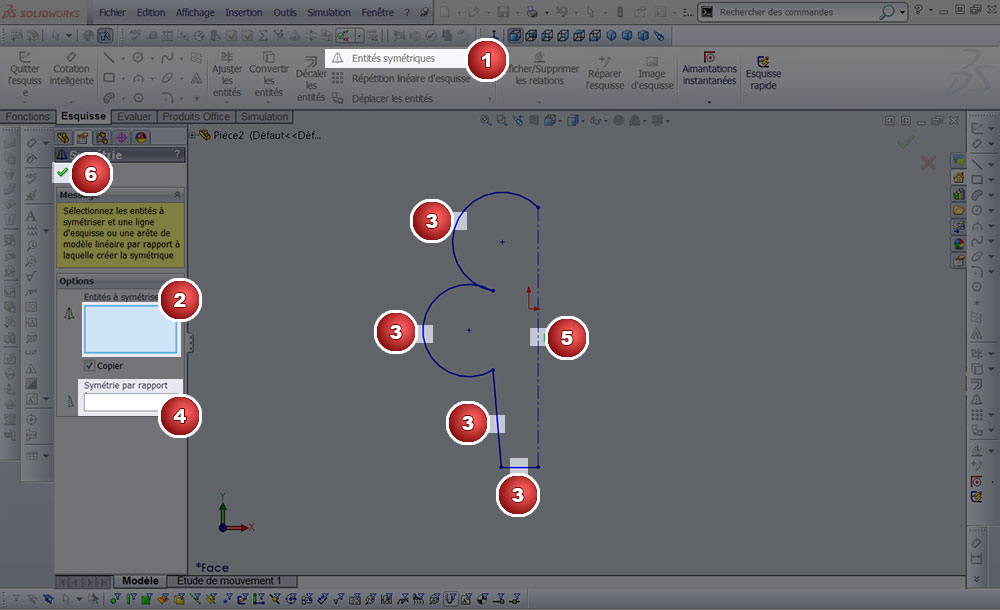Switch to the Produits Office tab
The image size is (1000, 610).
click(x=196, y=117)
